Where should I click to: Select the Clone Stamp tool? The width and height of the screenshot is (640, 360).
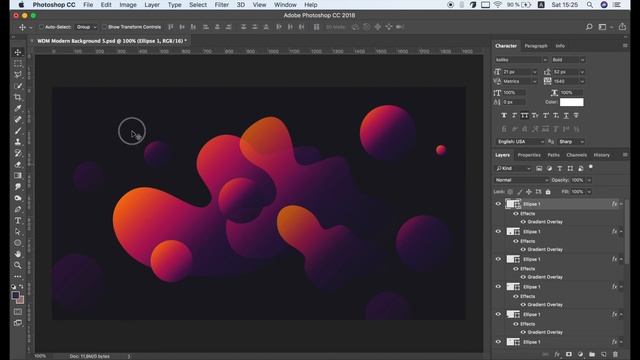click(18, 142)
